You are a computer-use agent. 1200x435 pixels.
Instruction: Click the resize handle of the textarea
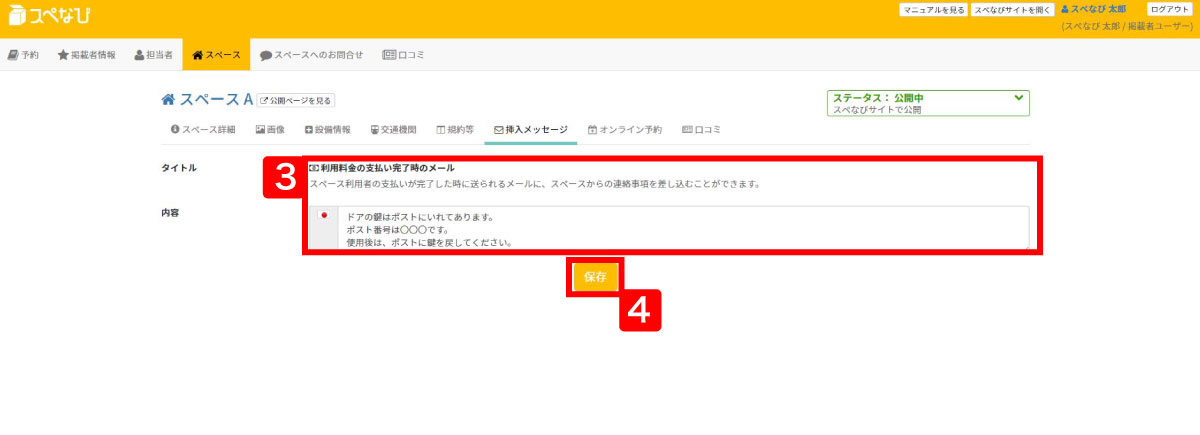click(x=1025, y=245)
